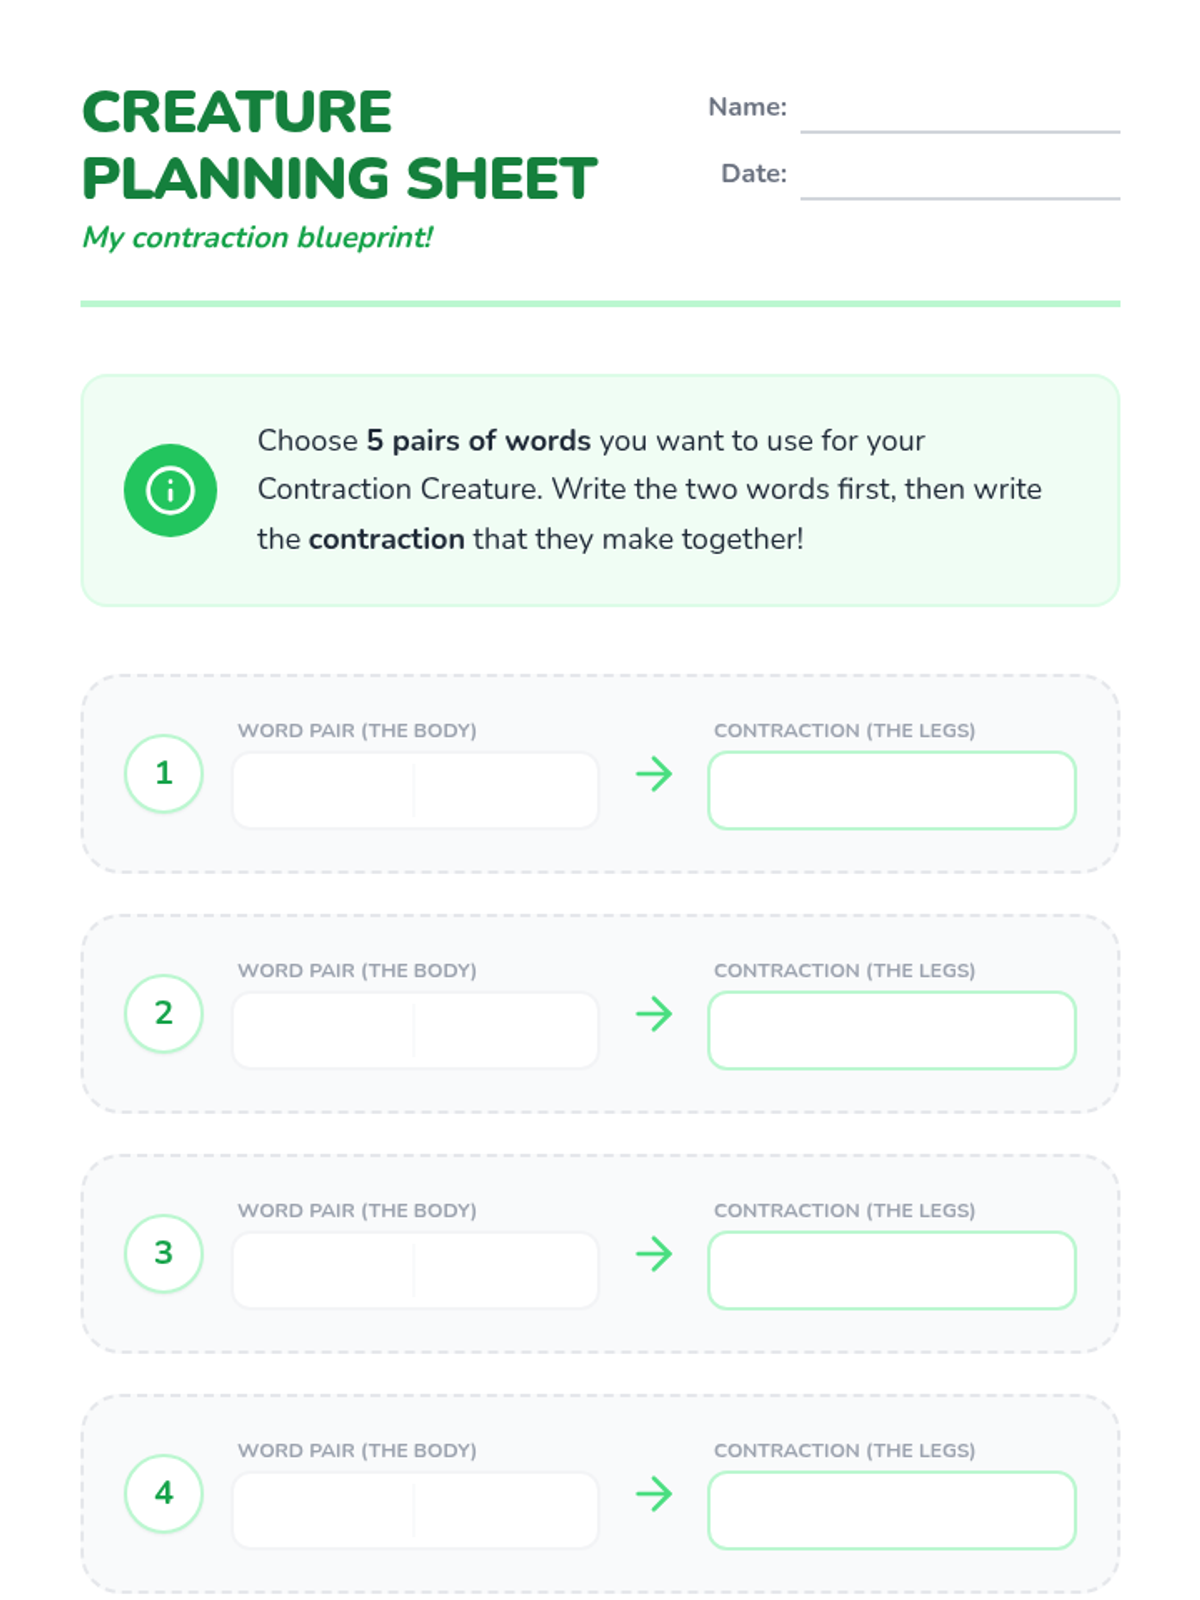Click row 1 word pair box
The width and height of the screenshot is (1200, 1600).
415,790
